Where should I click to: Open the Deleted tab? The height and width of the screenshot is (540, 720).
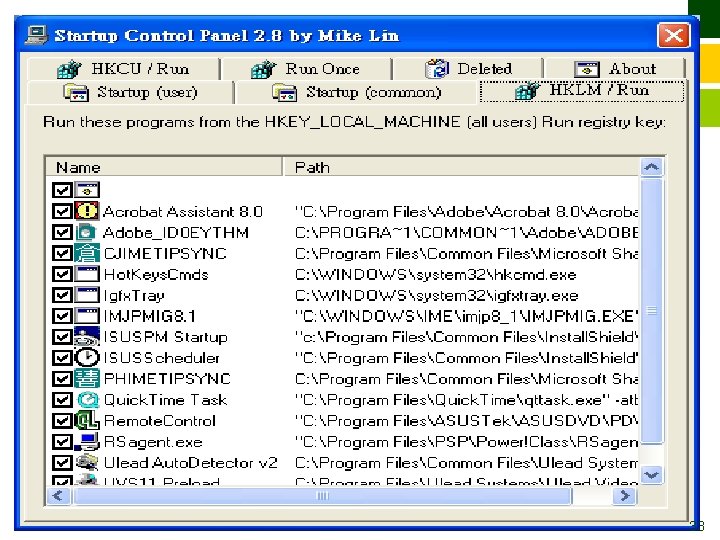pos(468,69)
